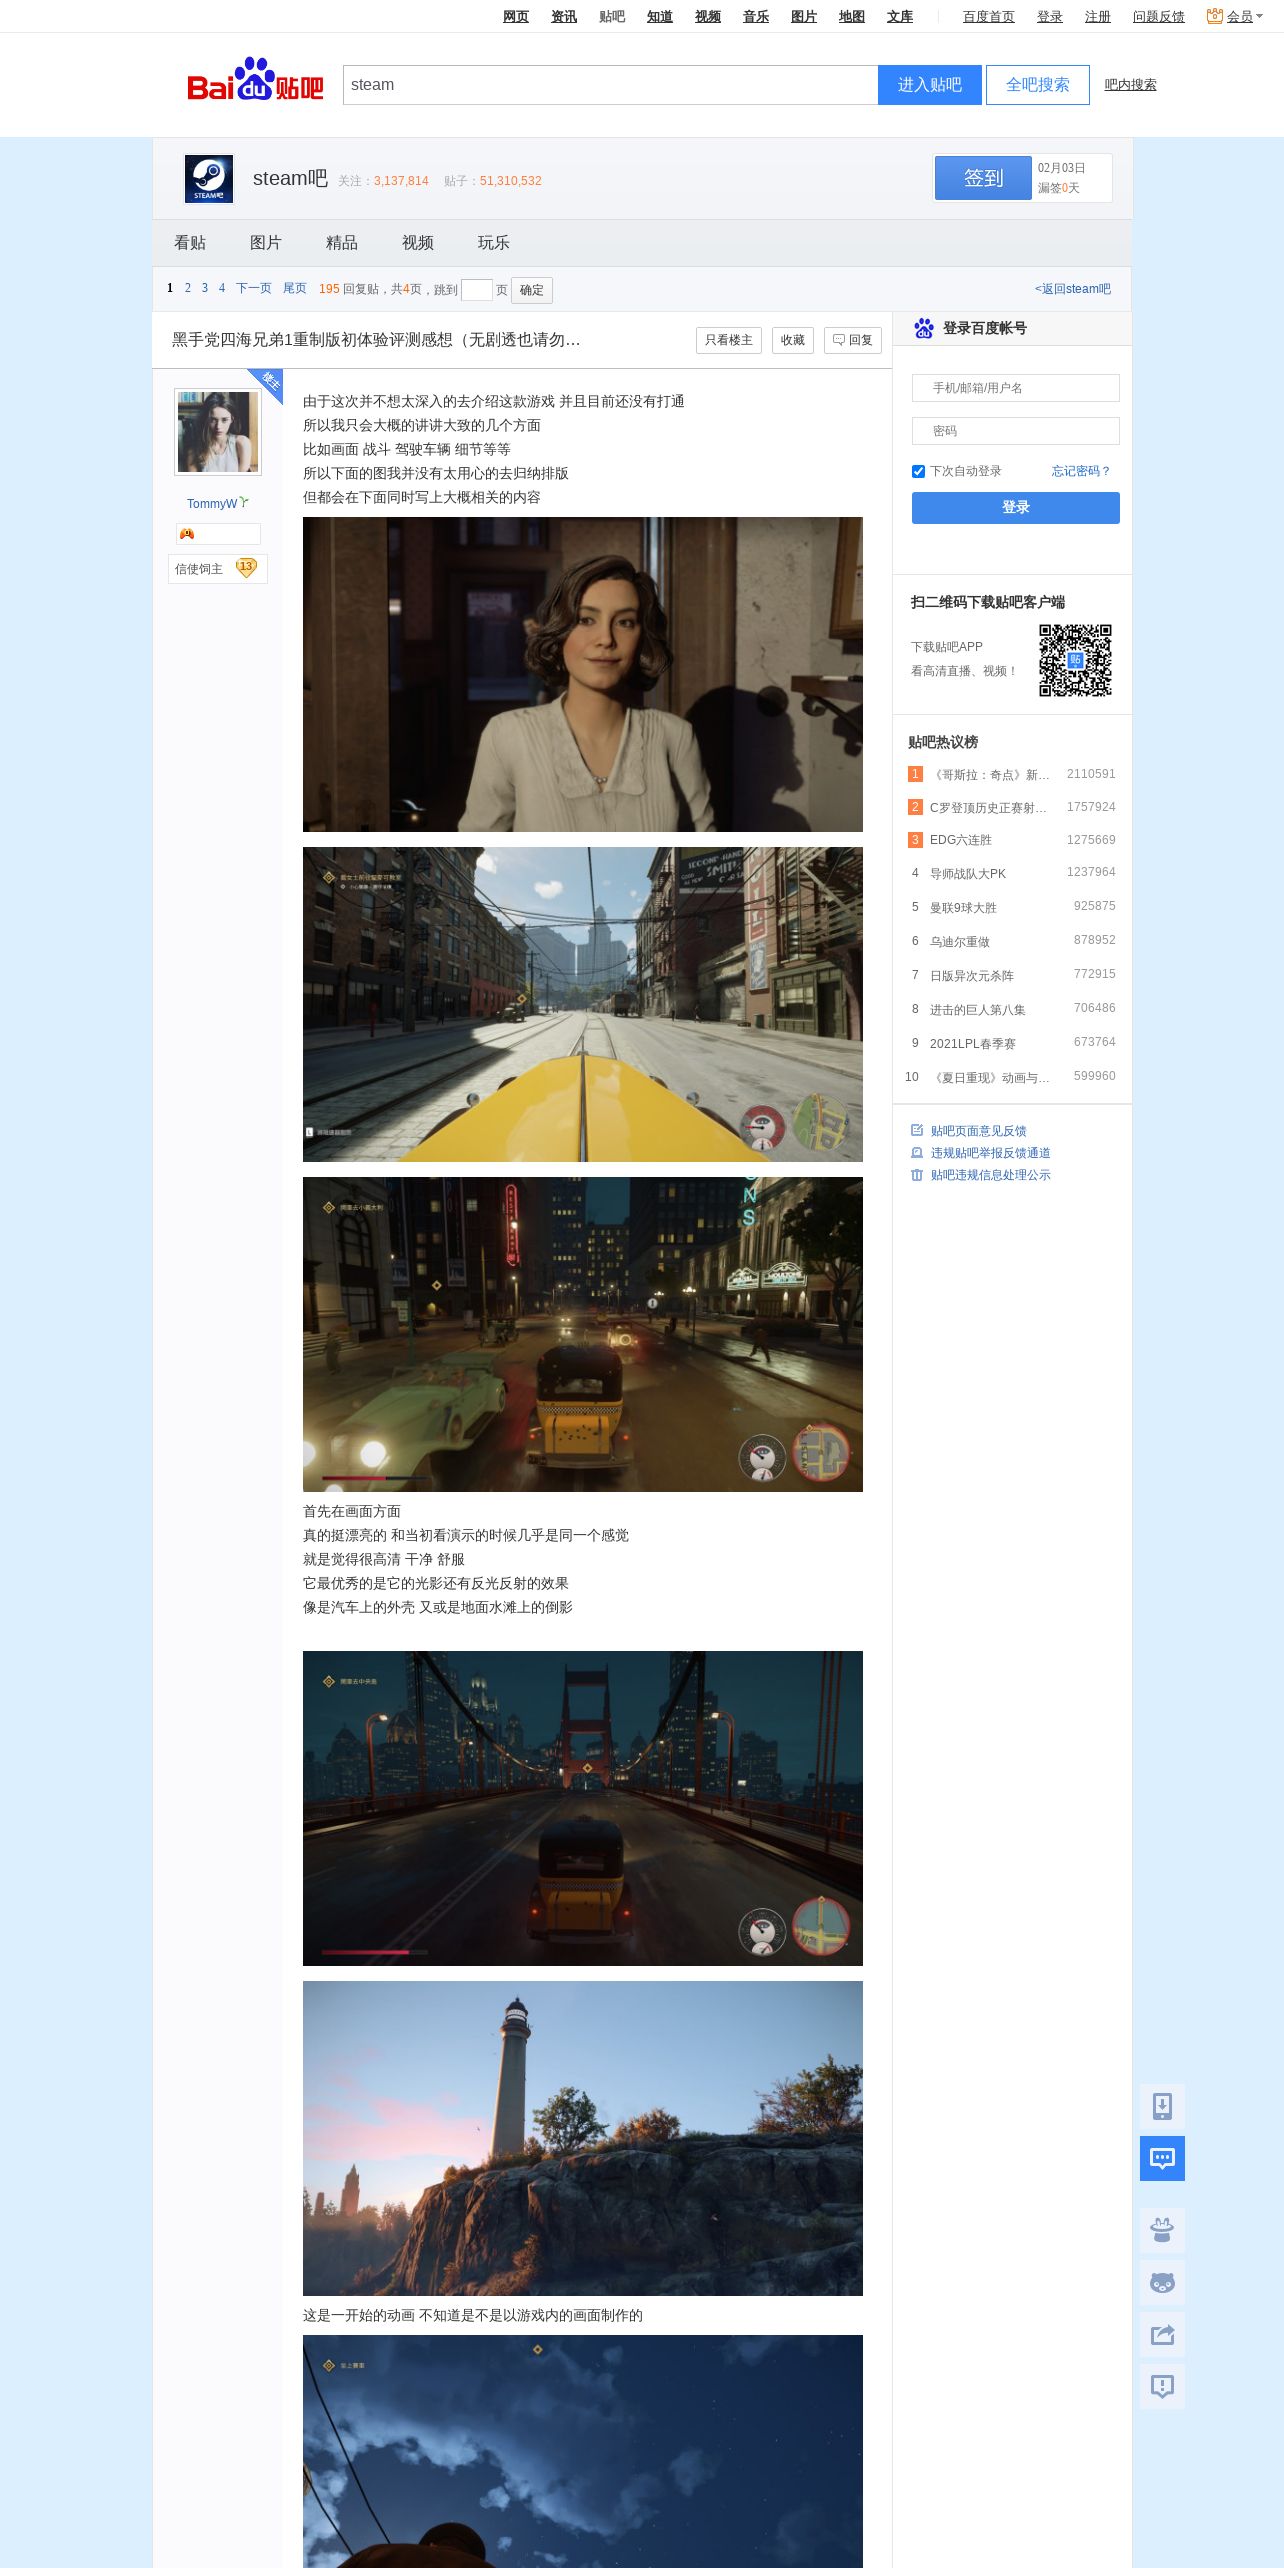Click the TommyW username link
The image size is (1284, 2568).
[212, 503]
